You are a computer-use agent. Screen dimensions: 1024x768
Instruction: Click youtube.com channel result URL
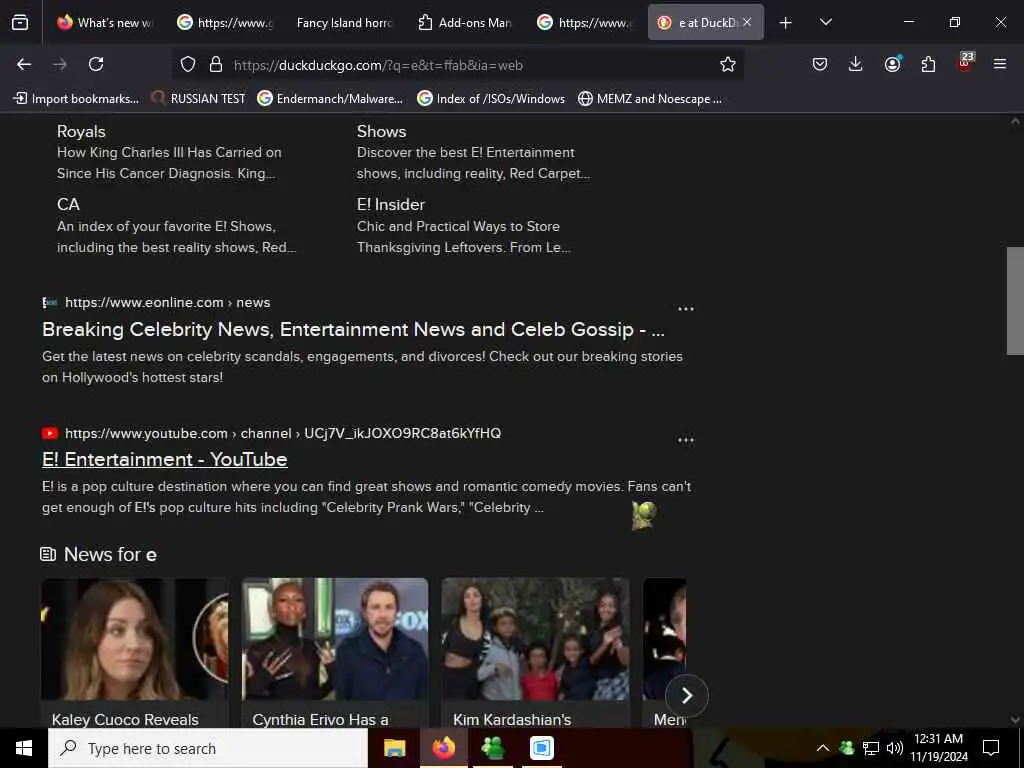[x=283, y=433]
